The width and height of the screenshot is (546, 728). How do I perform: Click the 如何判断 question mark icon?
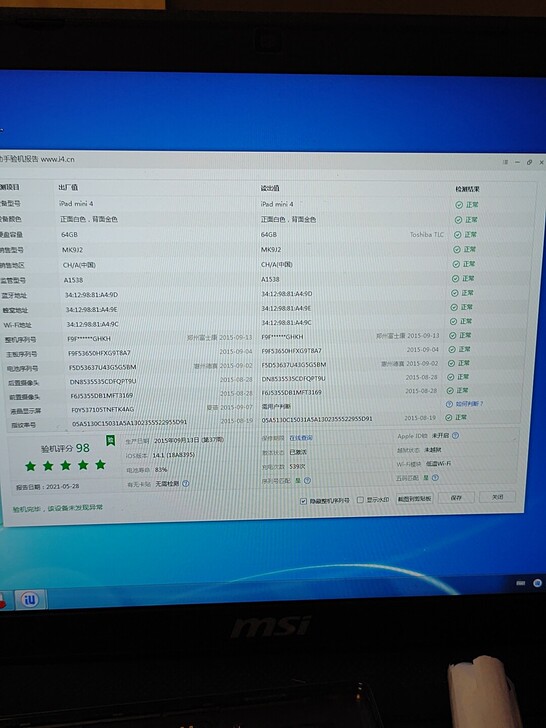click(x=449, y=404)
